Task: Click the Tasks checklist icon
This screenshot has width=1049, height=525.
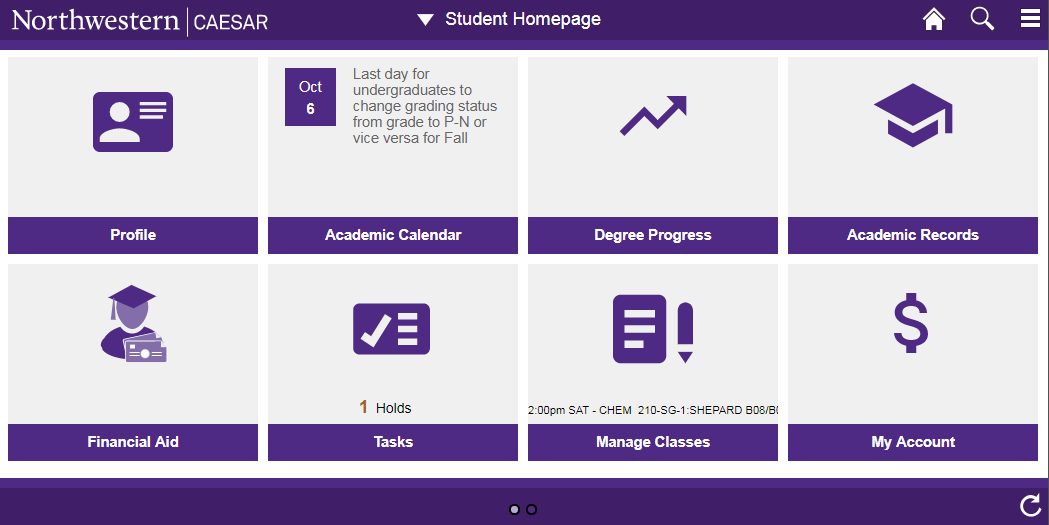Action: [x=391, y=329]
